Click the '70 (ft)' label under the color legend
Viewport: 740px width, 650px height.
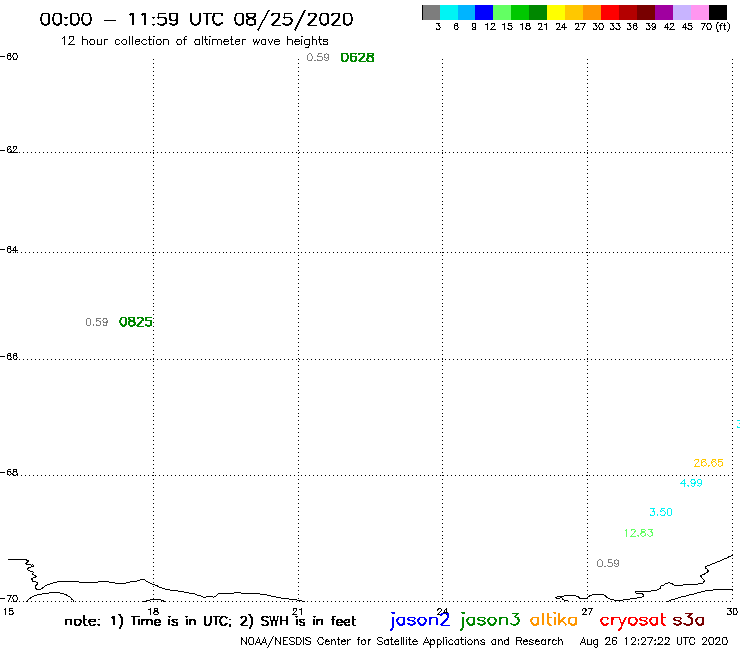tap(715, 26)
